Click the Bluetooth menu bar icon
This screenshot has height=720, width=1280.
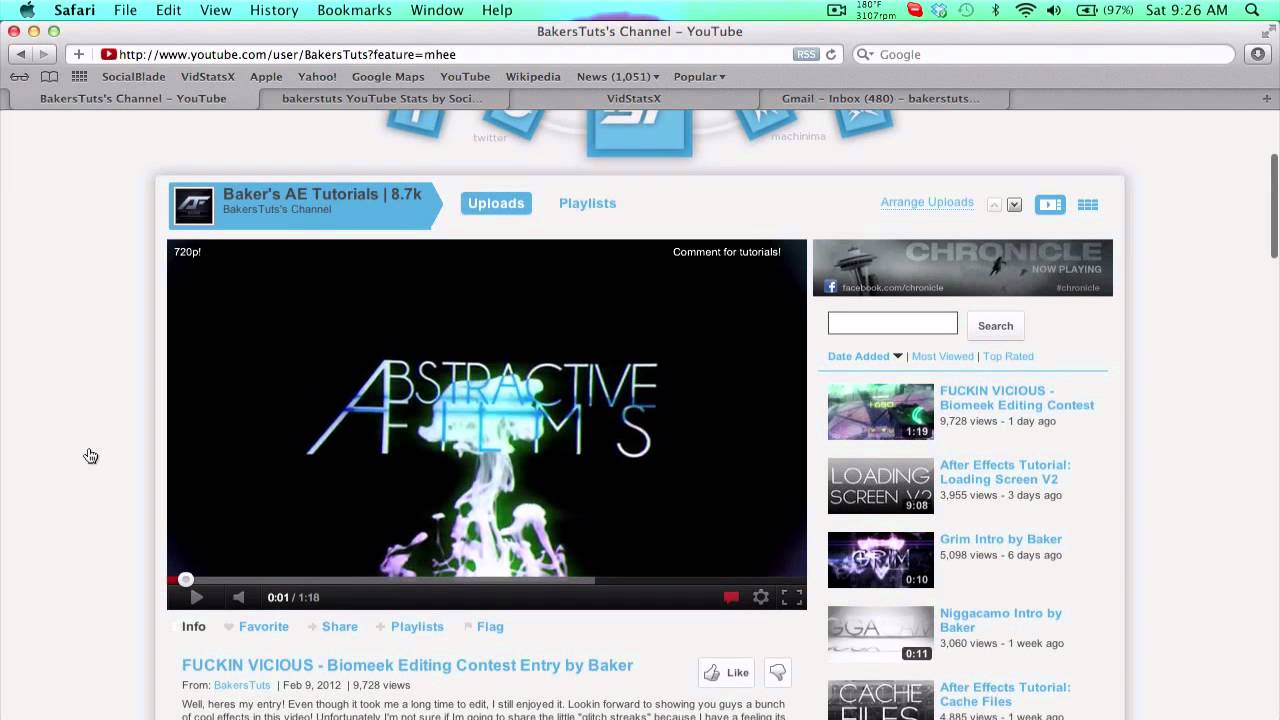point(995,10)
